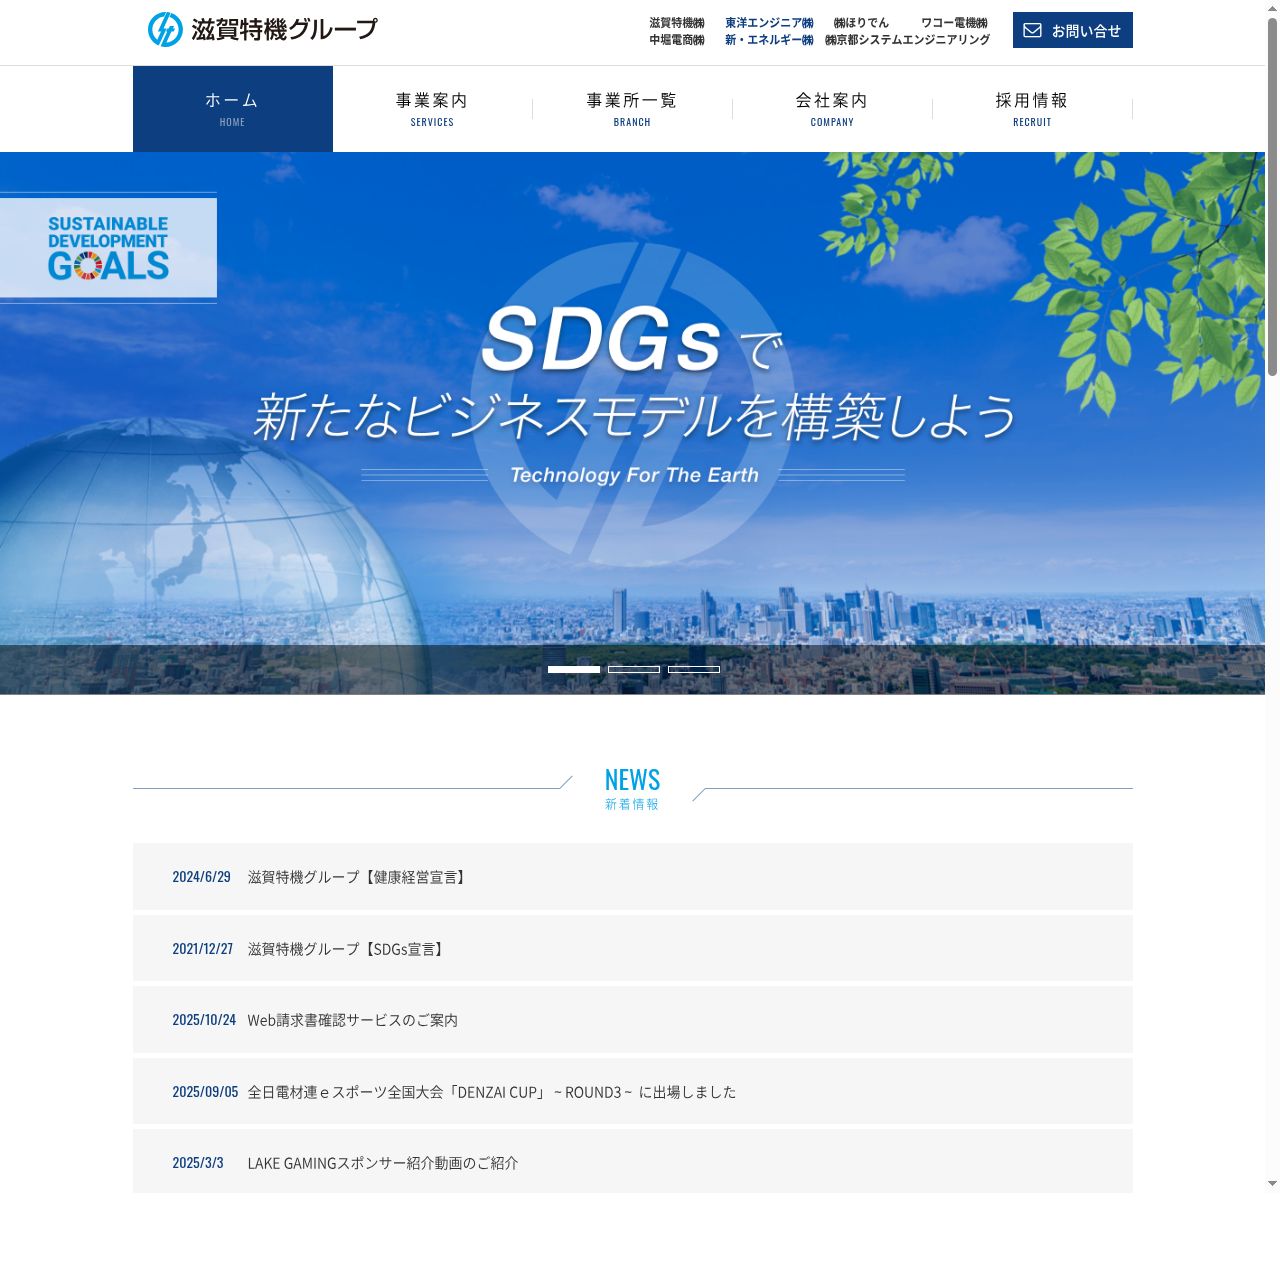Jump to the third slide indicator

click(x=694, y=669)
